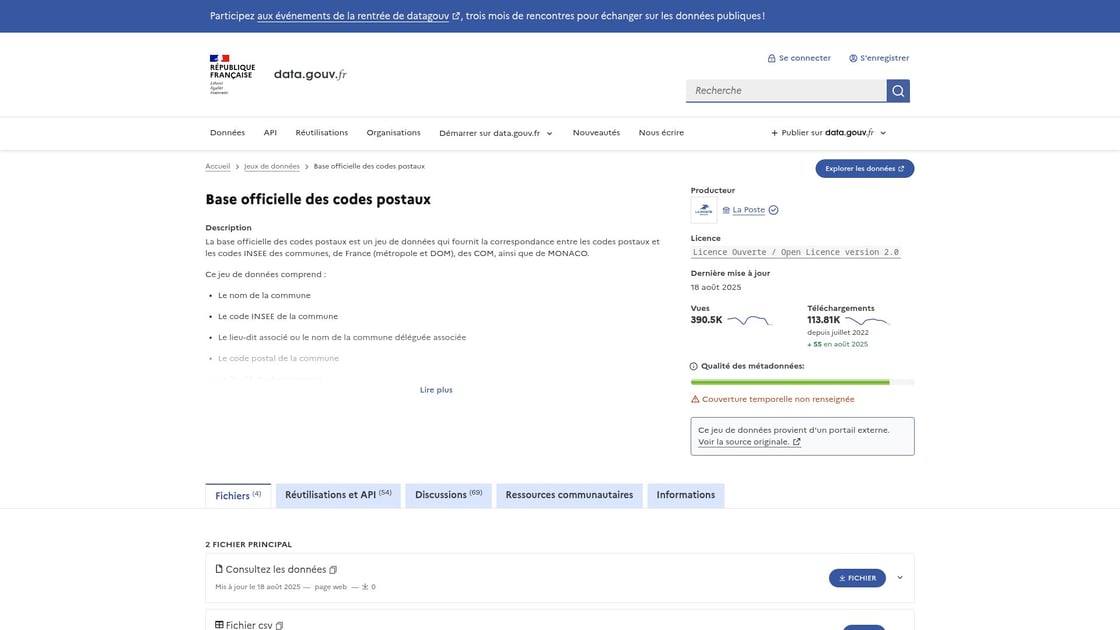Open Voir la source originale link
Image resolution: width=1120 pixels, height=630 pixels.
tap(749, 442)
